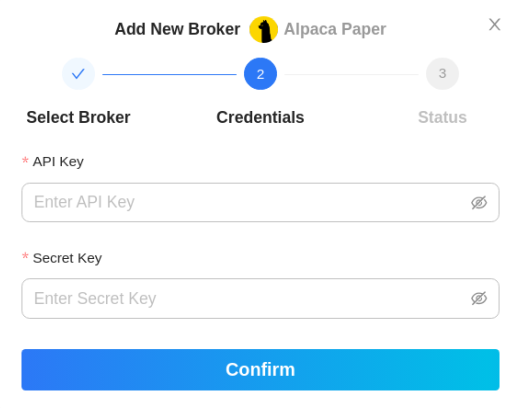Screen dimensions: 519x408
Task: Click the Secret Key field label
Action: pyautogui.click(x=67, y=258)
